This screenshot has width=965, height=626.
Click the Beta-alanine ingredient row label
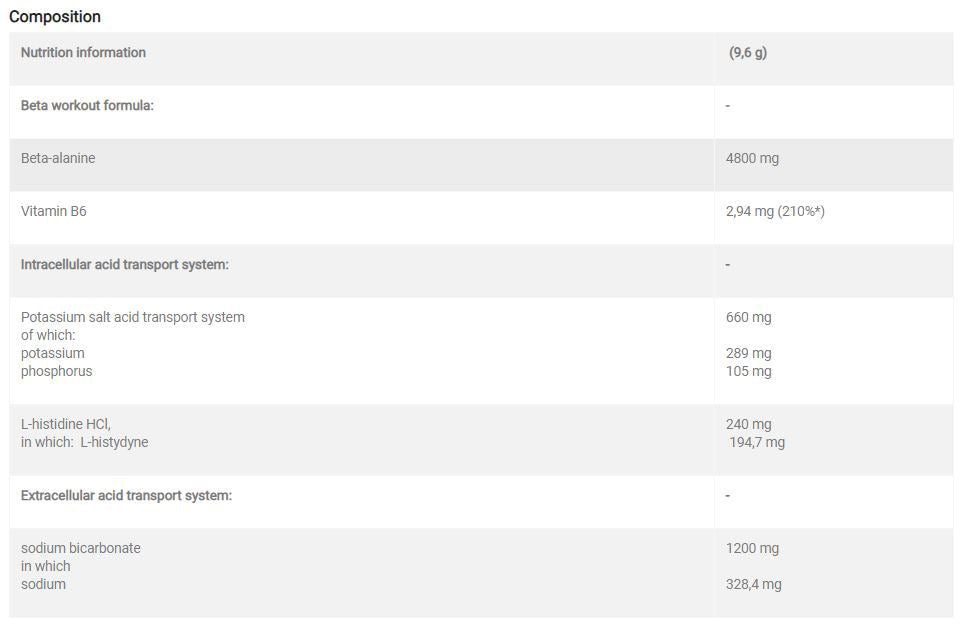click(58, 159)
